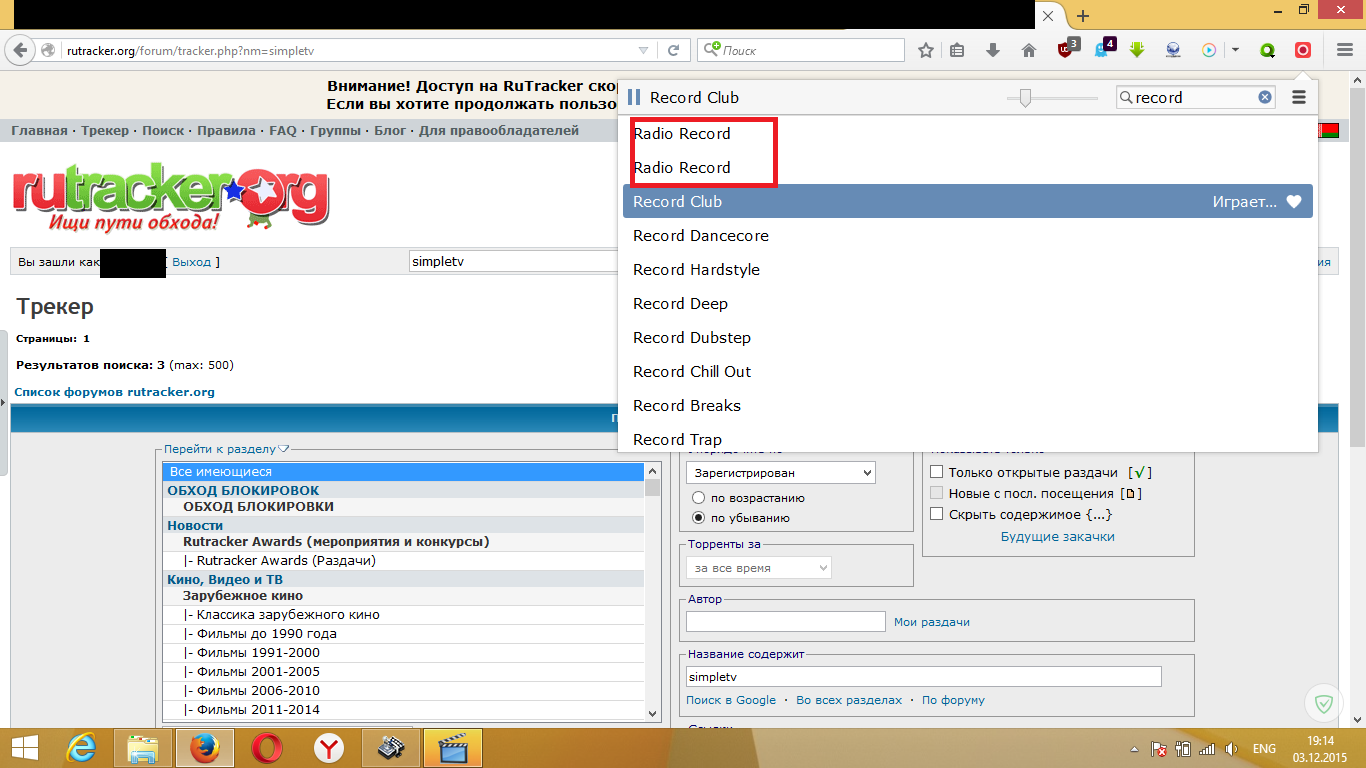Show bookmarks list icon
This screenshot has width=1366, height=768.
[958, 50]
